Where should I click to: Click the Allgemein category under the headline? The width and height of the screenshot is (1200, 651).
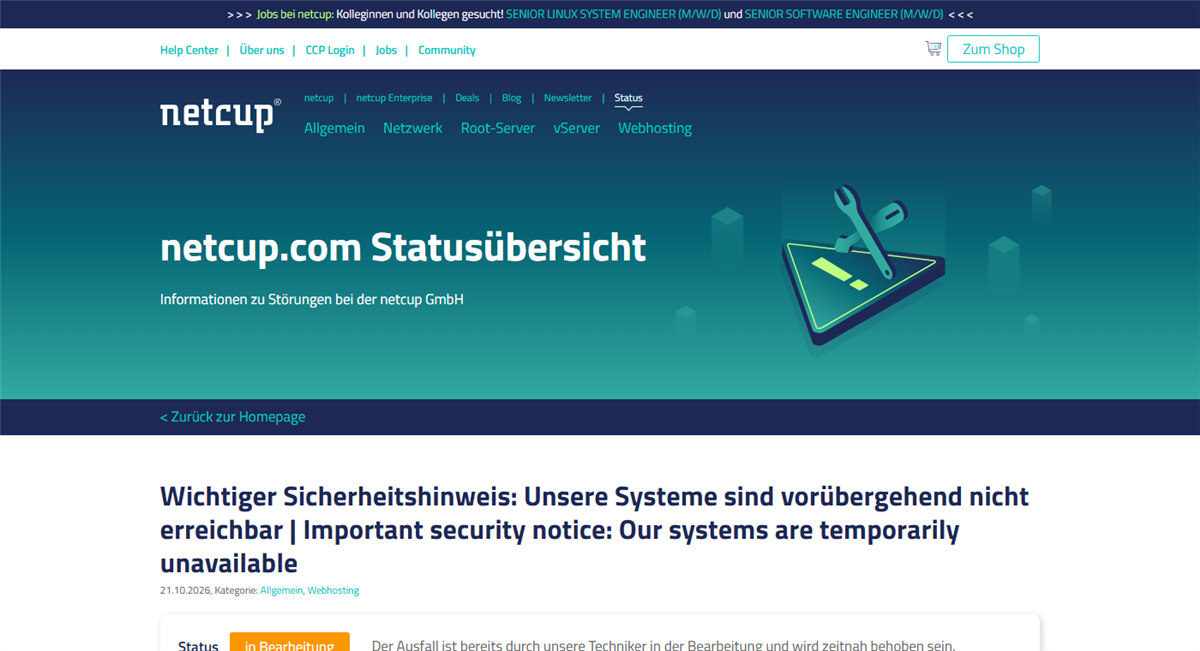pos(282,590)
